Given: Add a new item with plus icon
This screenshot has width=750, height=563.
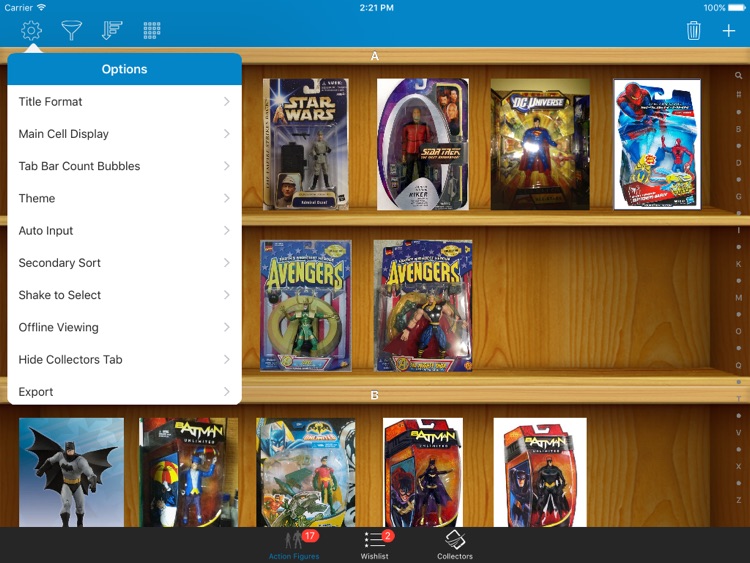Looking at the screenshot, I should pyautogui.click(x=728, y=31).
